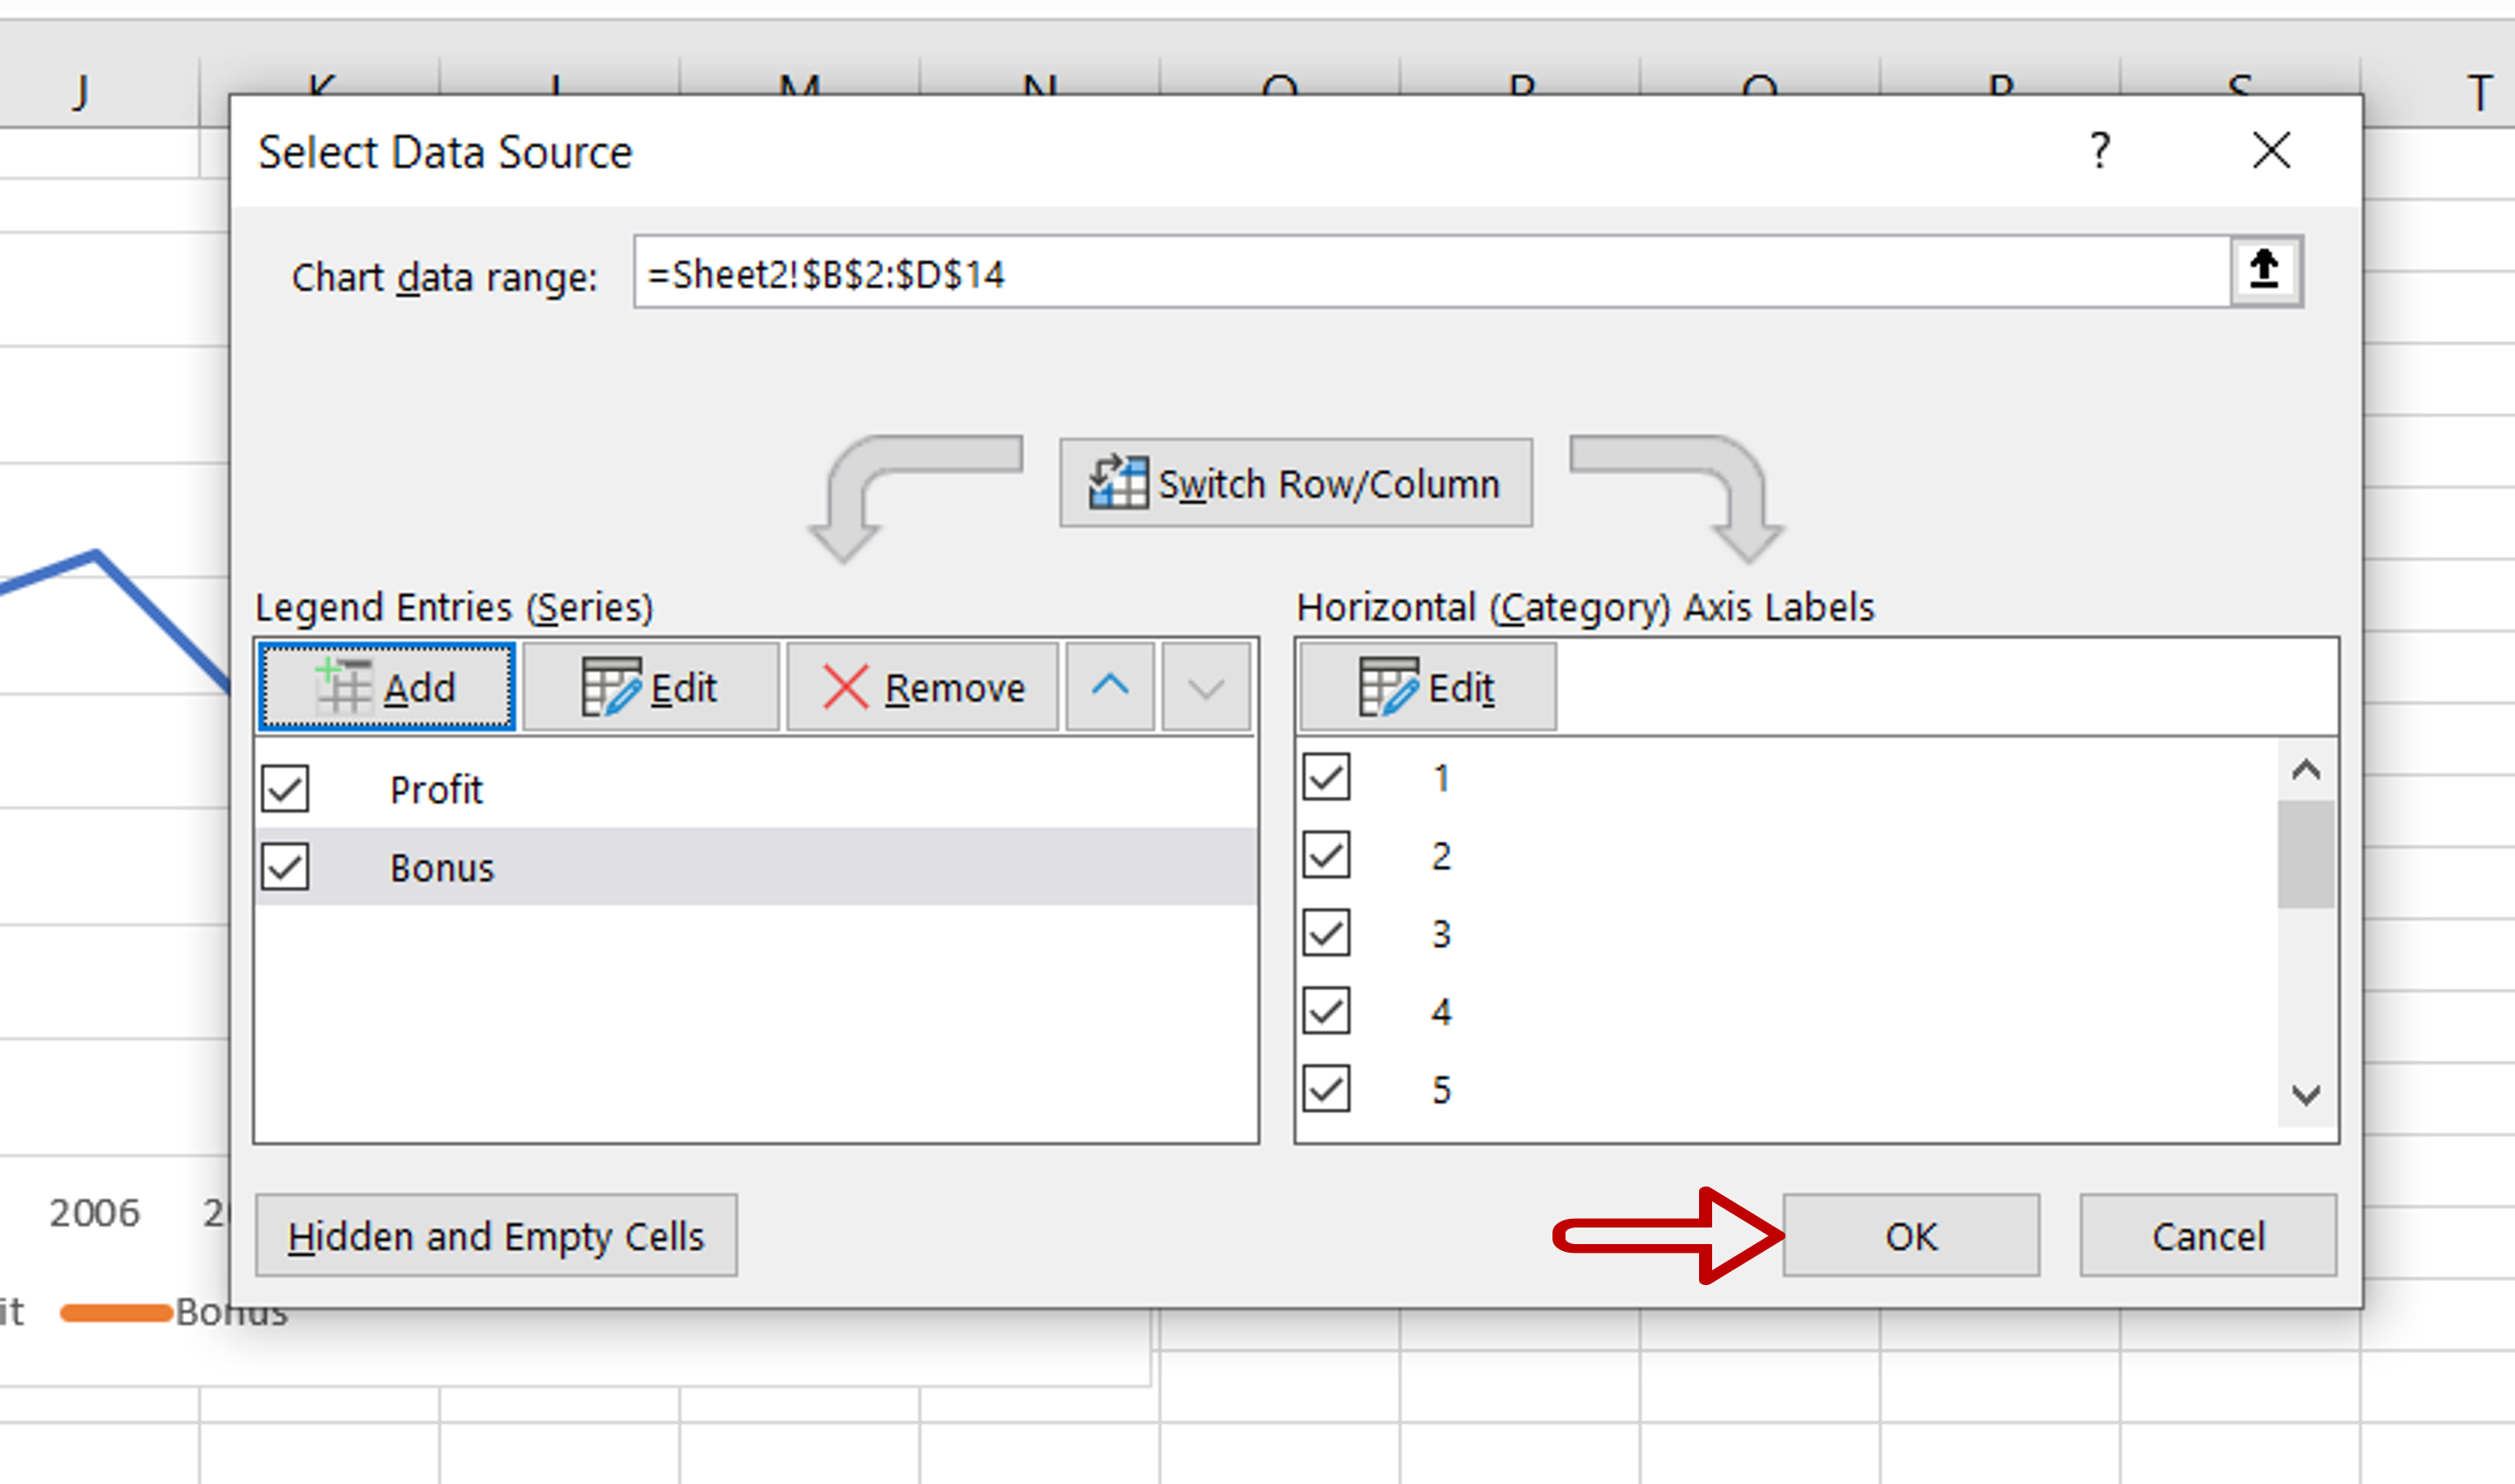Dismiss the dialog via Cancel
Viewport: 2515px width, 1484px height.
click(x=2207, y=1236)
